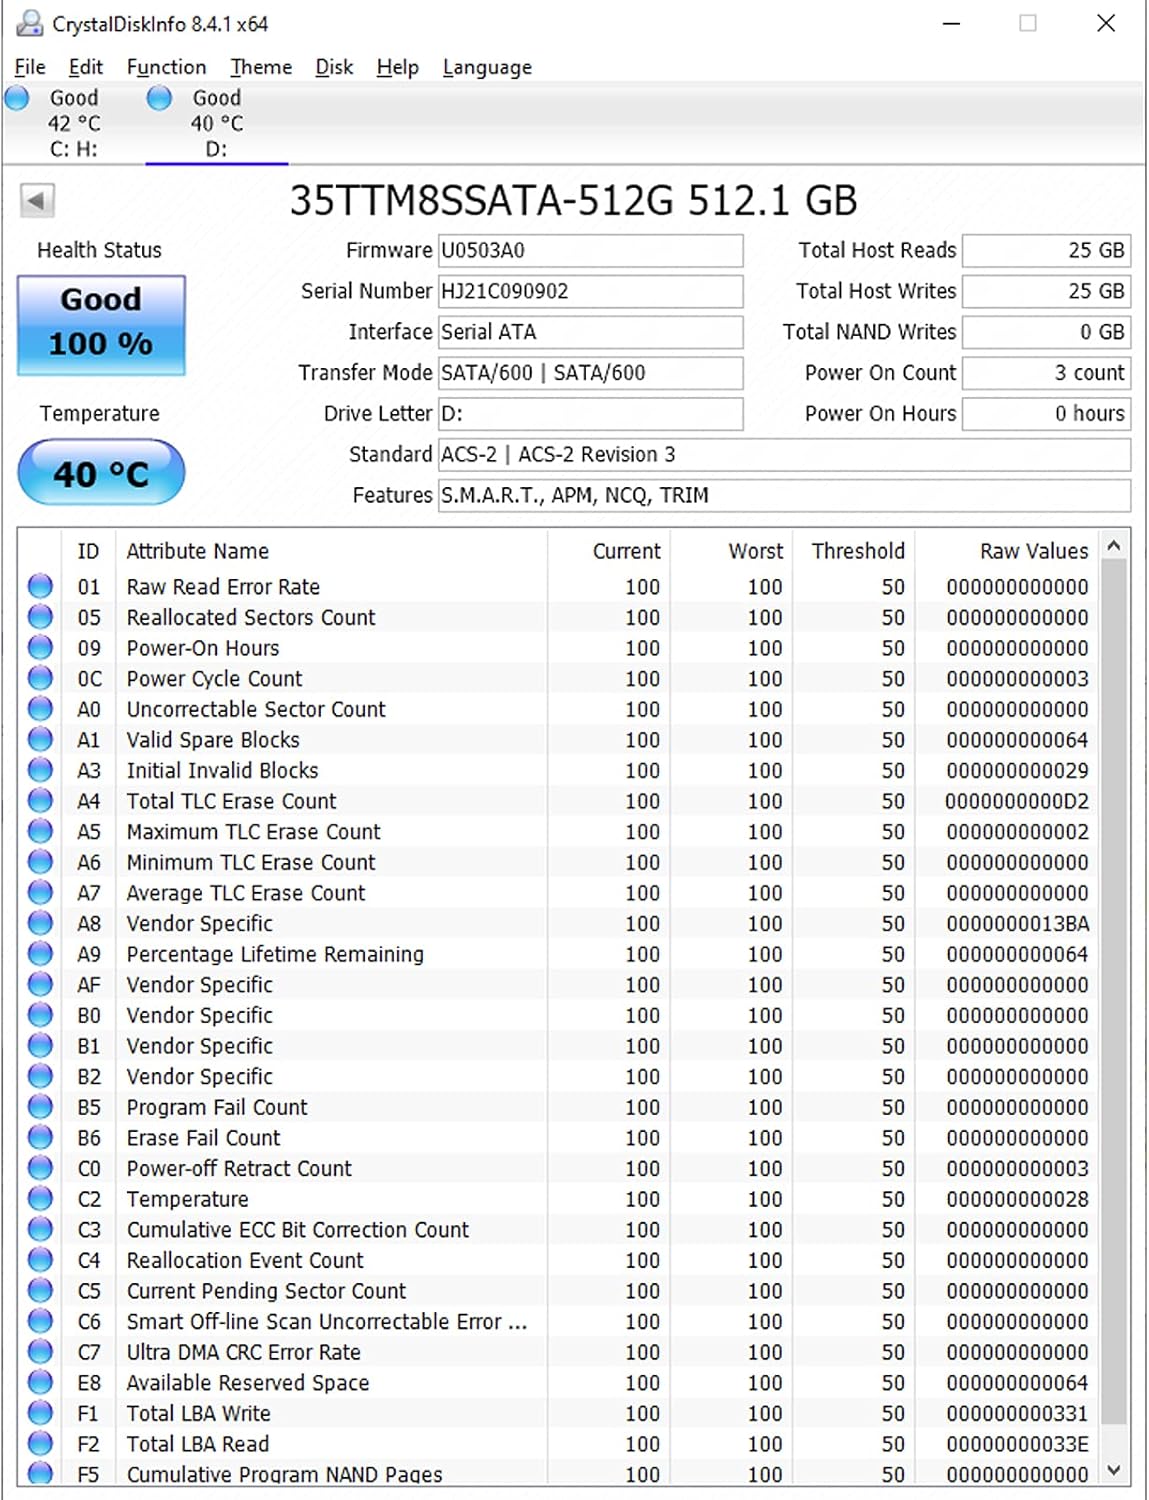The width and height of the screenshot is (1149, 1500).
Task: Click status orb for Valid Spare Blocks
Action: 40,739
